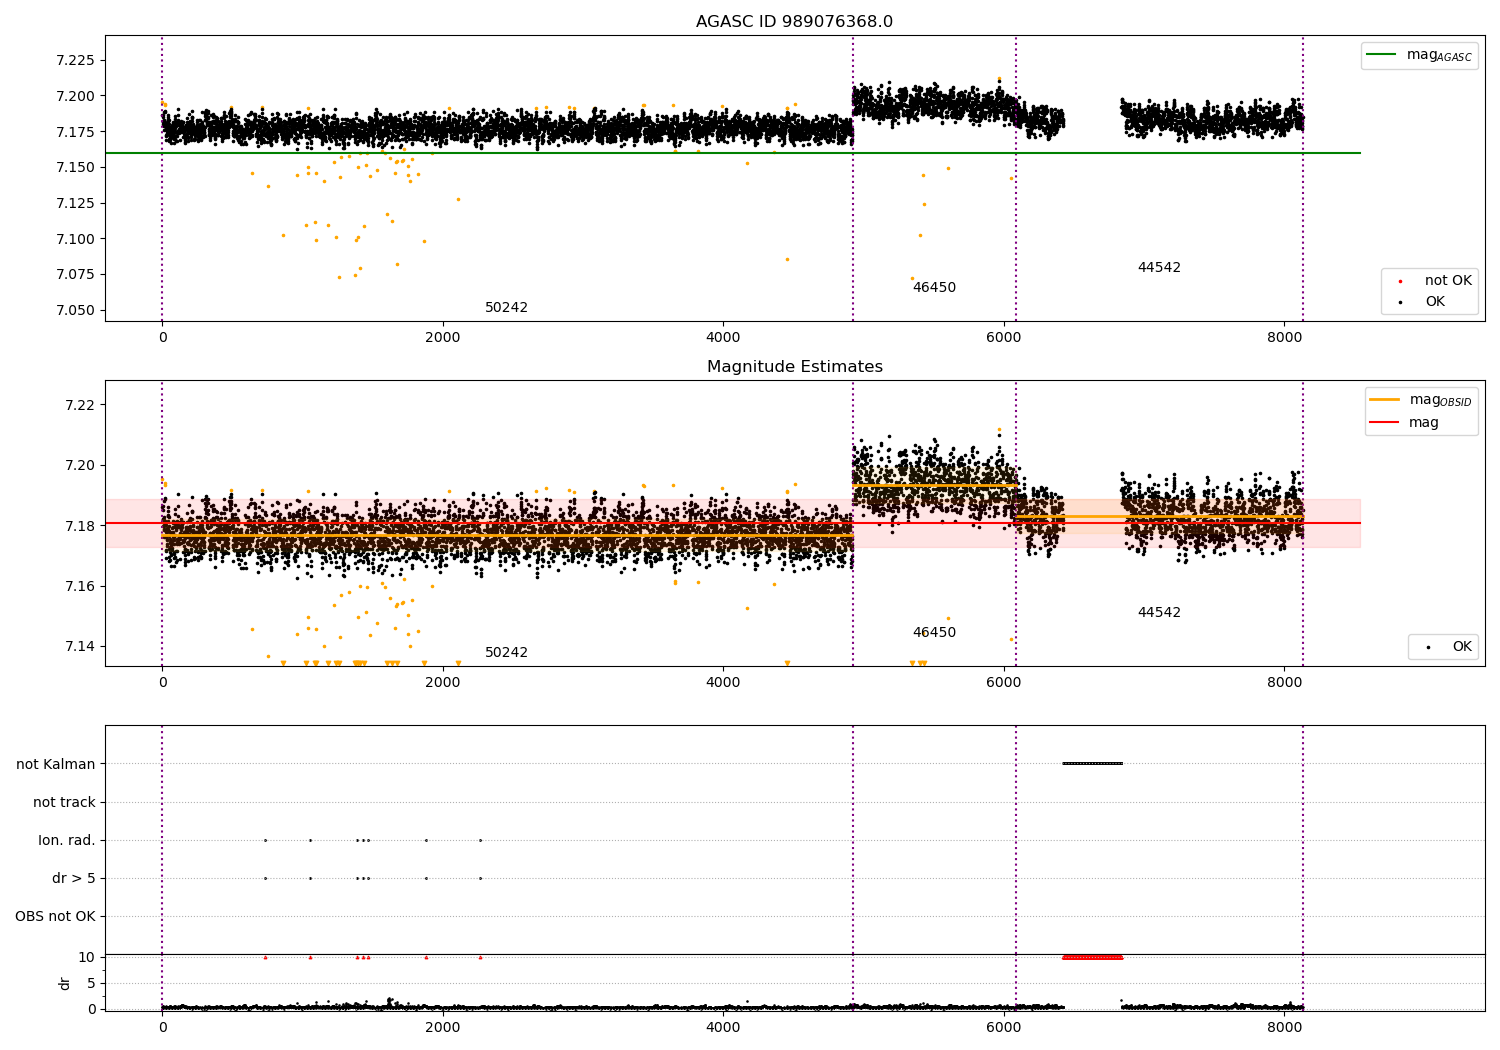
Task: Click the x-axis tick 4000 under the top plot
Action: (723, 338)
